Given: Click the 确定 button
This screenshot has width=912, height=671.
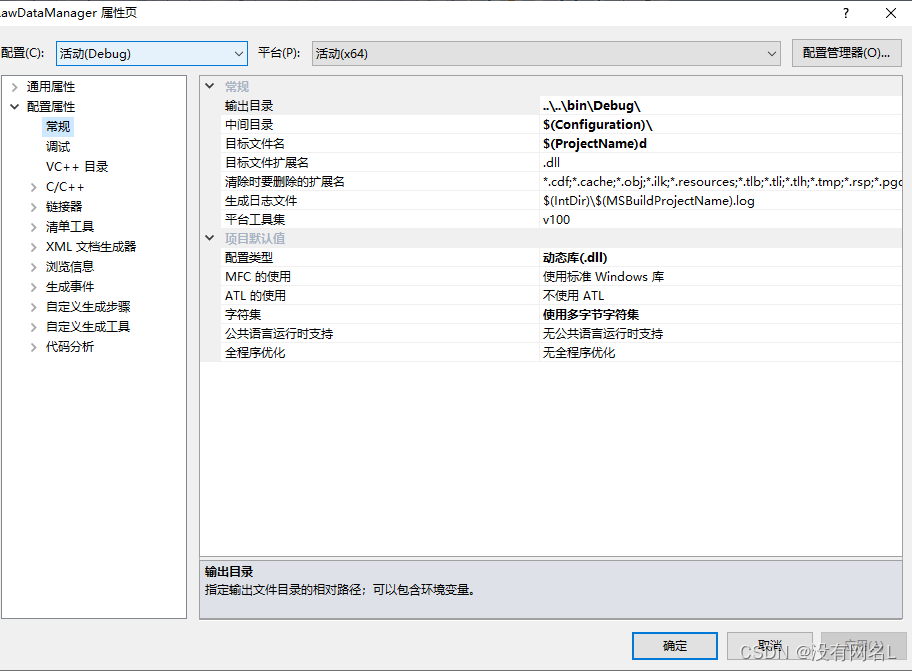Looking at the screenshot, I should tap(674, 645).
